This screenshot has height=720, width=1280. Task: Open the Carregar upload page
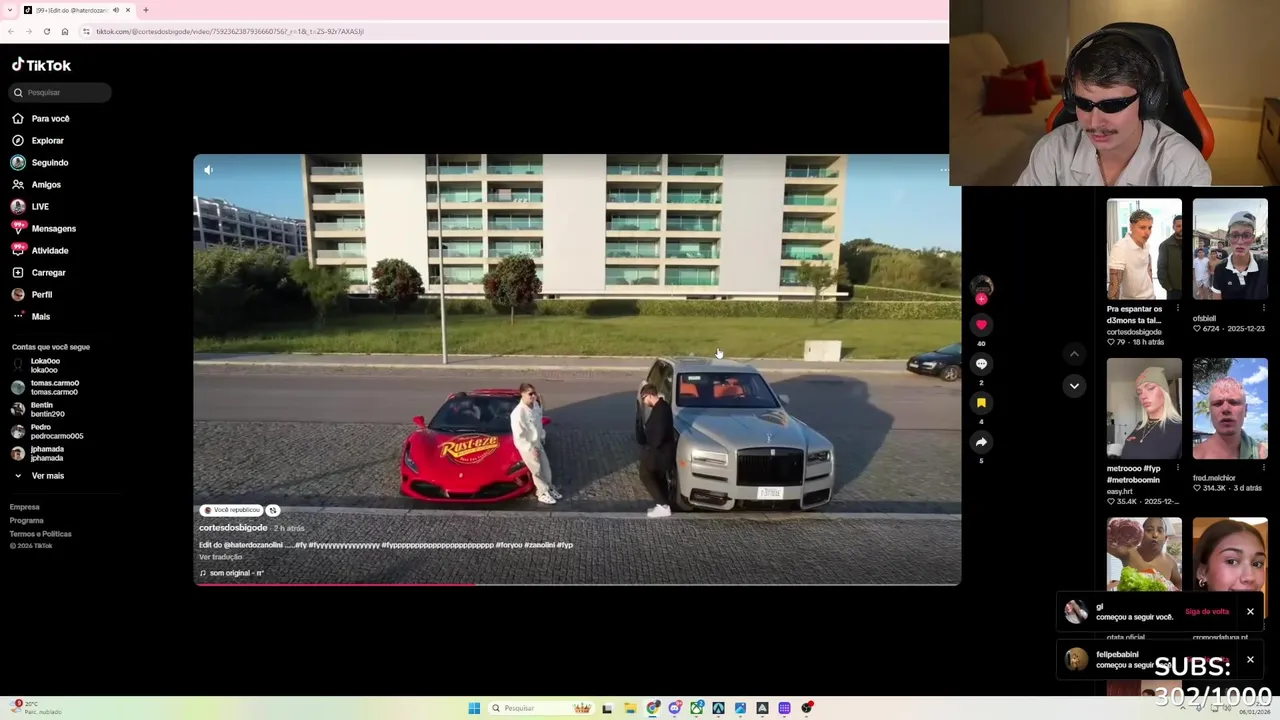pos(38,272)
